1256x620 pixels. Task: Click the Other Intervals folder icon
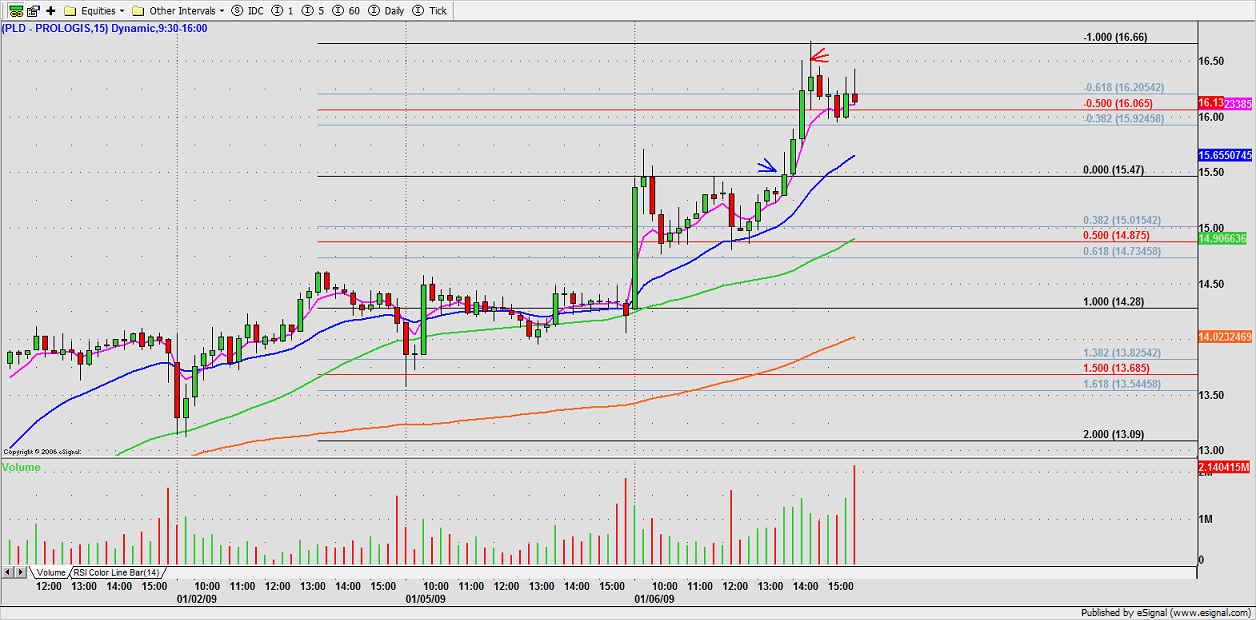click(139, 10)
